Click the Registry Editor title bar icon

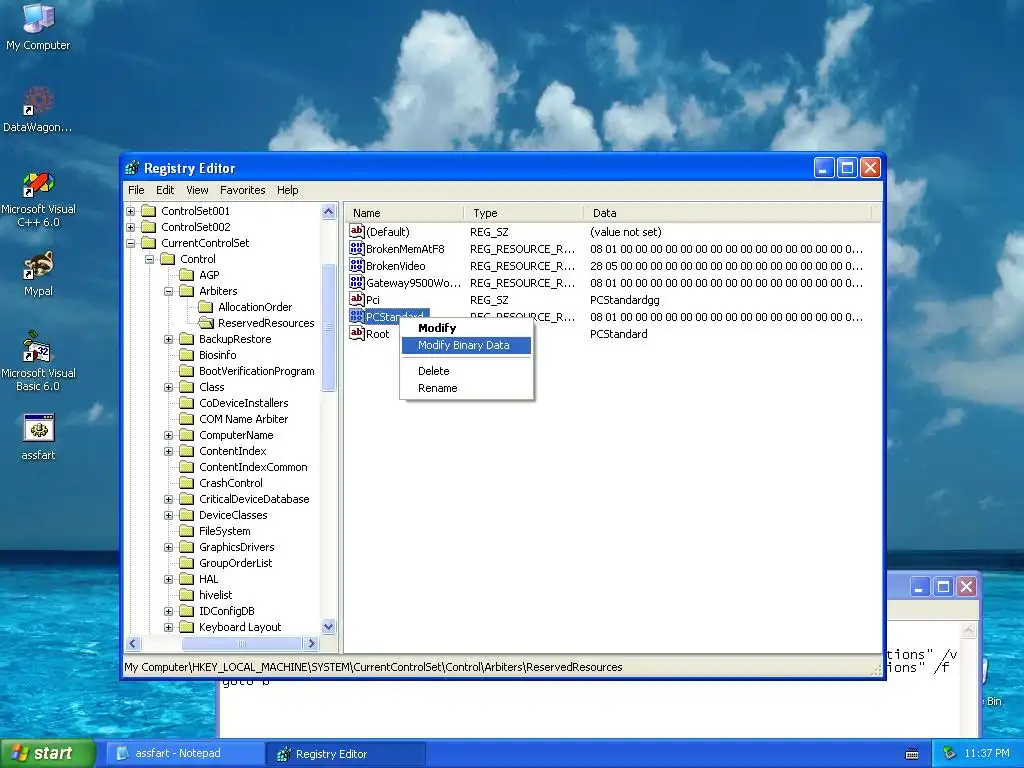132,168
